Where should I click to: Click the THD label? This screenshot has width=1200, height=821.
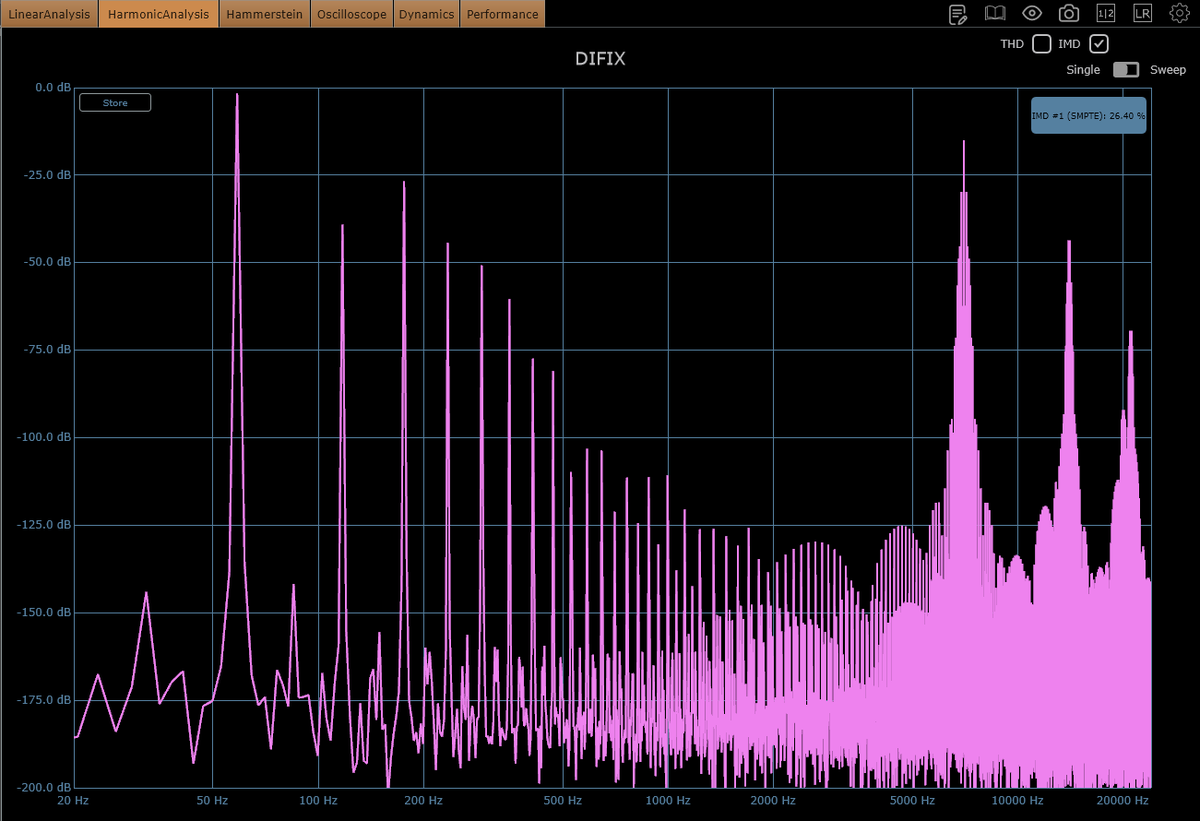coord(1012,44)
